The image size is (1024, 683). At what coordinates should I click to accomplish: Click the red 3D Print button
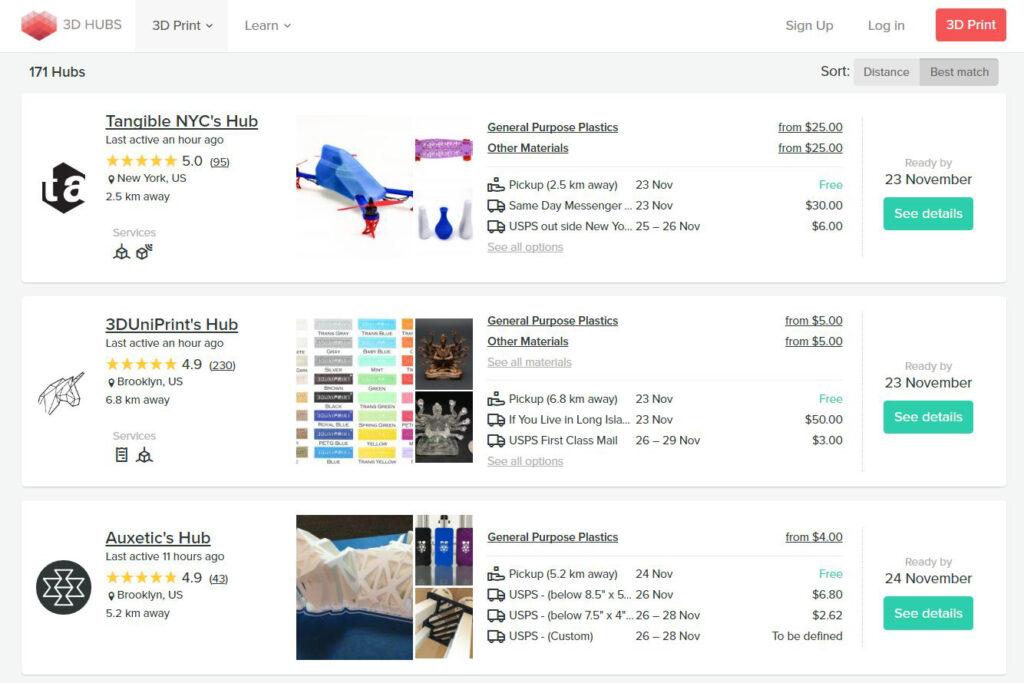[970, 25]
